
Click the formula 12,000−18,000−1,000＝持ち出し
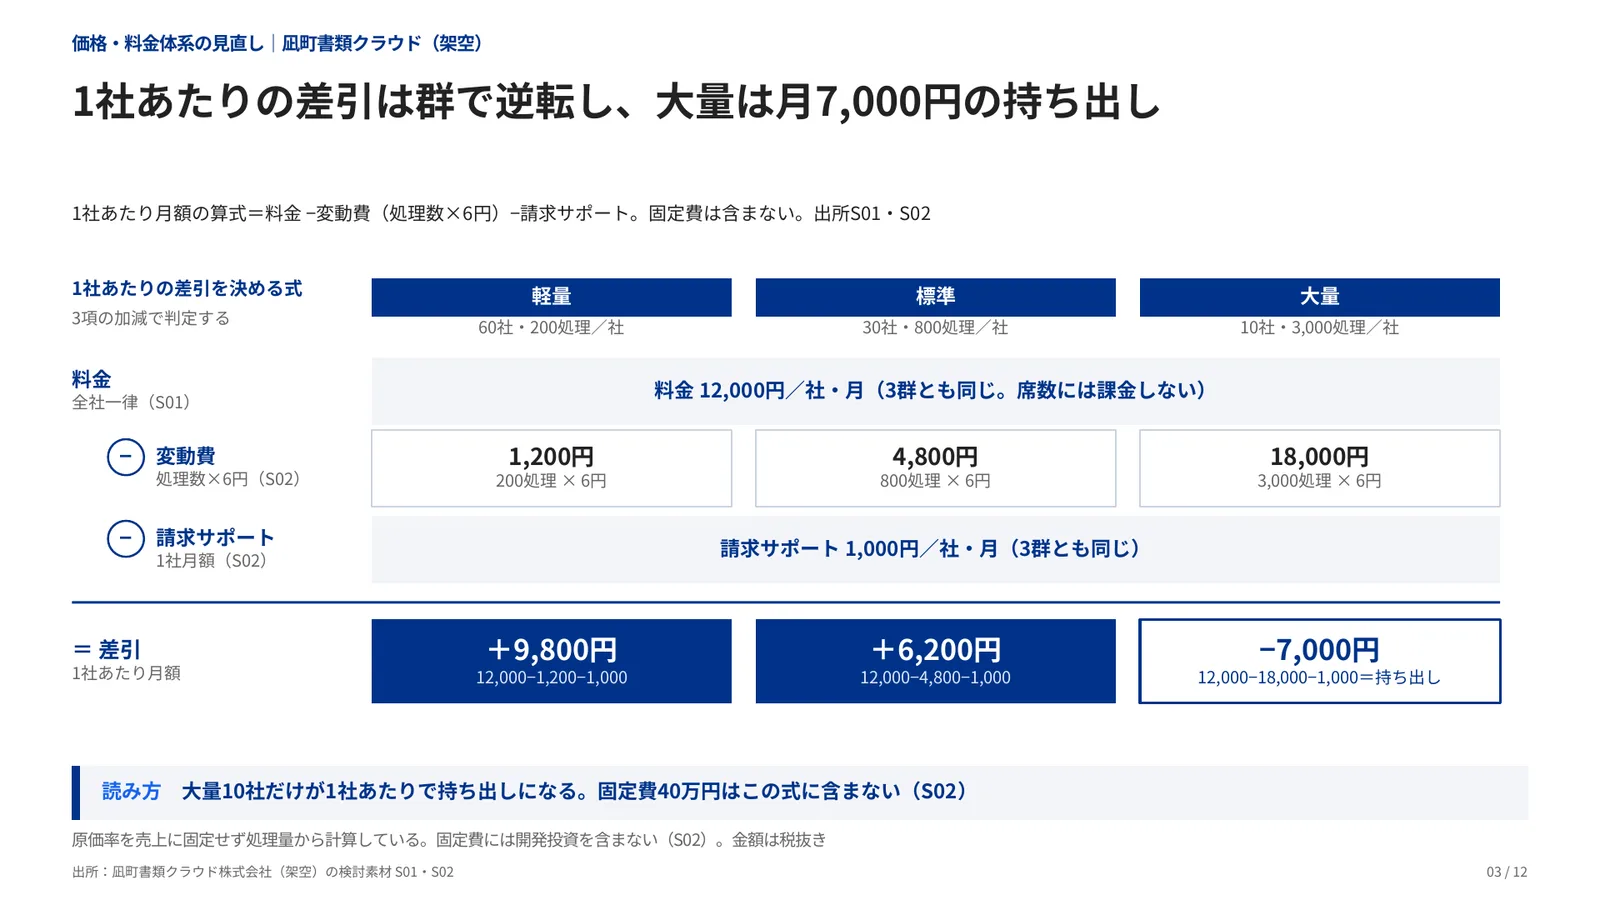(x=1319, y=678)
